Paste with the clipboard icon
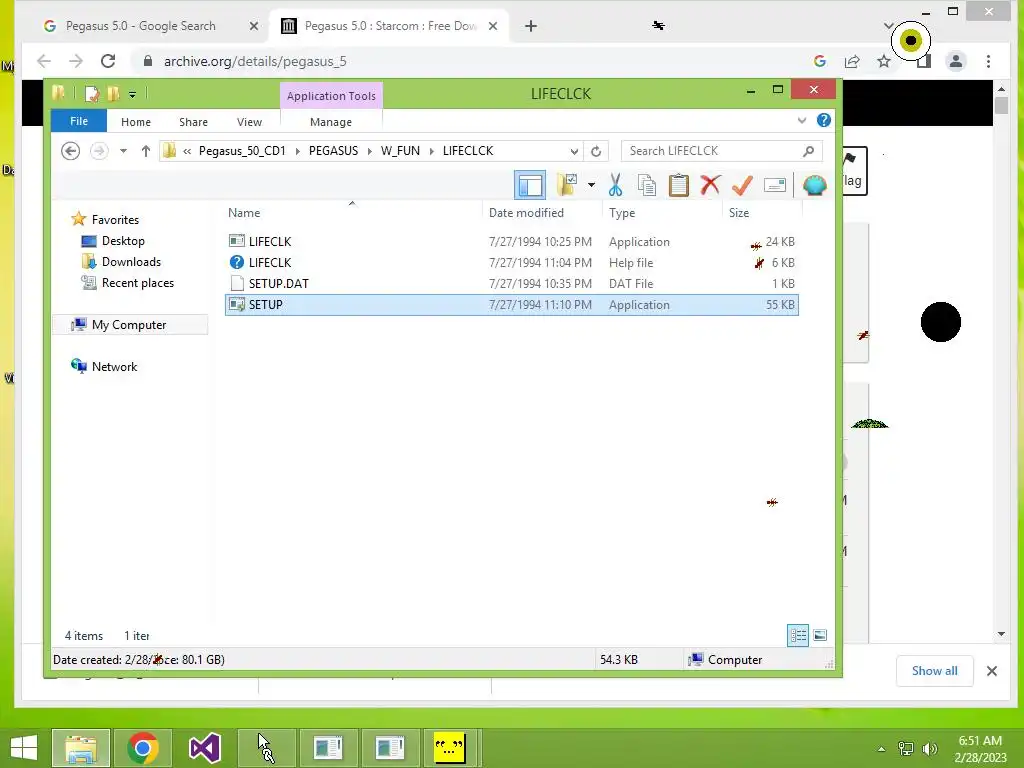The height and width of the screenshot is (768, 1024). click(x=679, y=185)
